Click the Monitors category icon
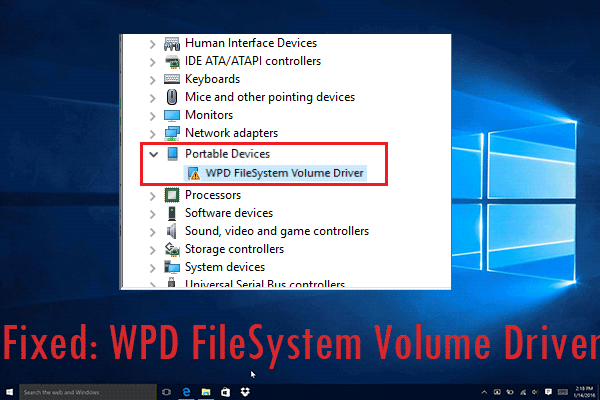The width and height of the screenshot is (600, 400). point(170,115)
